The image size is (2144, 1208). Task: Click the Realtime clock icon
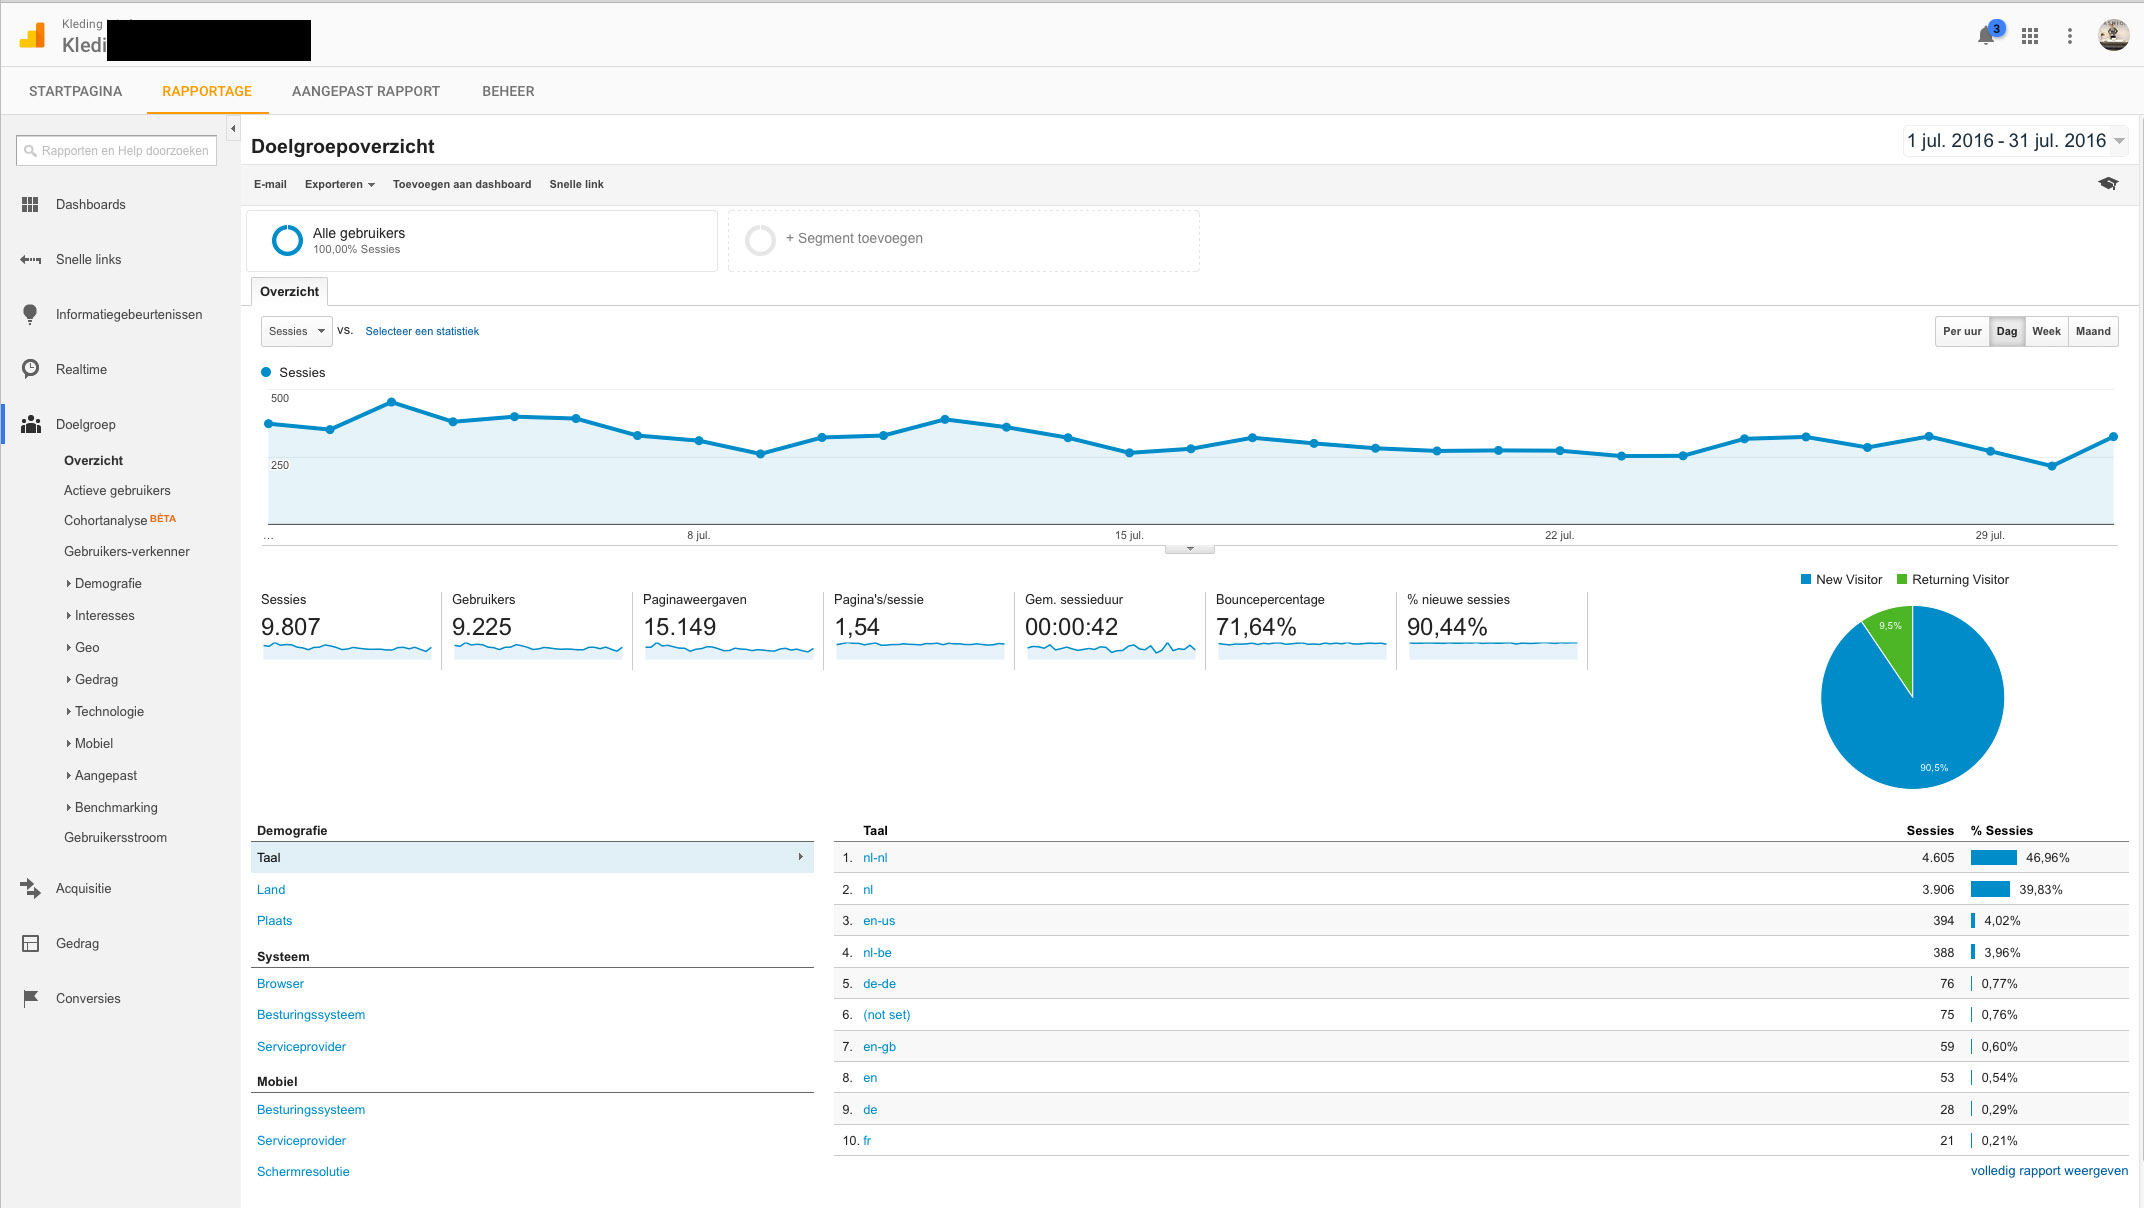coord(30,369)
